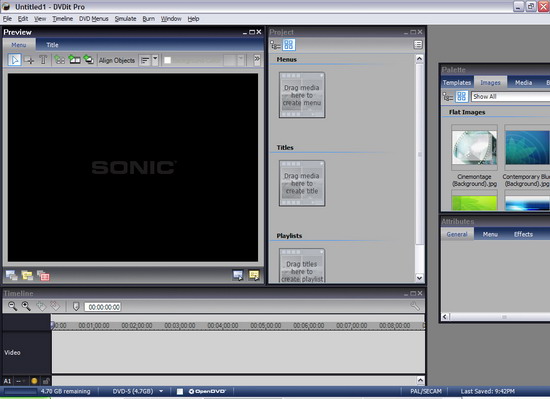Open the DVD-5 (4.7GB) disc size dropdown
The image size is (550, 399).
pyautogui.click(x=161, y=391)
